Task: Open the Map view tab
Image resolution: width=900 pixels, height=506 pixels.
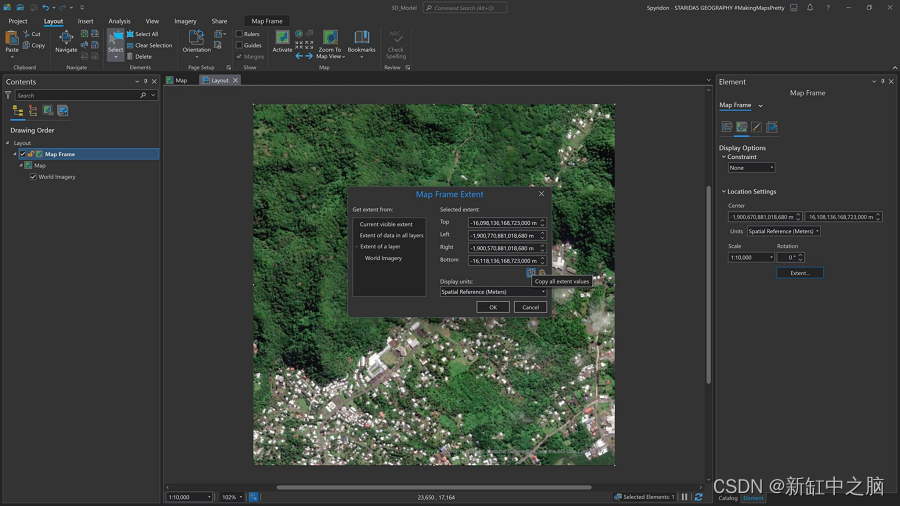Action: pos(177,80)
